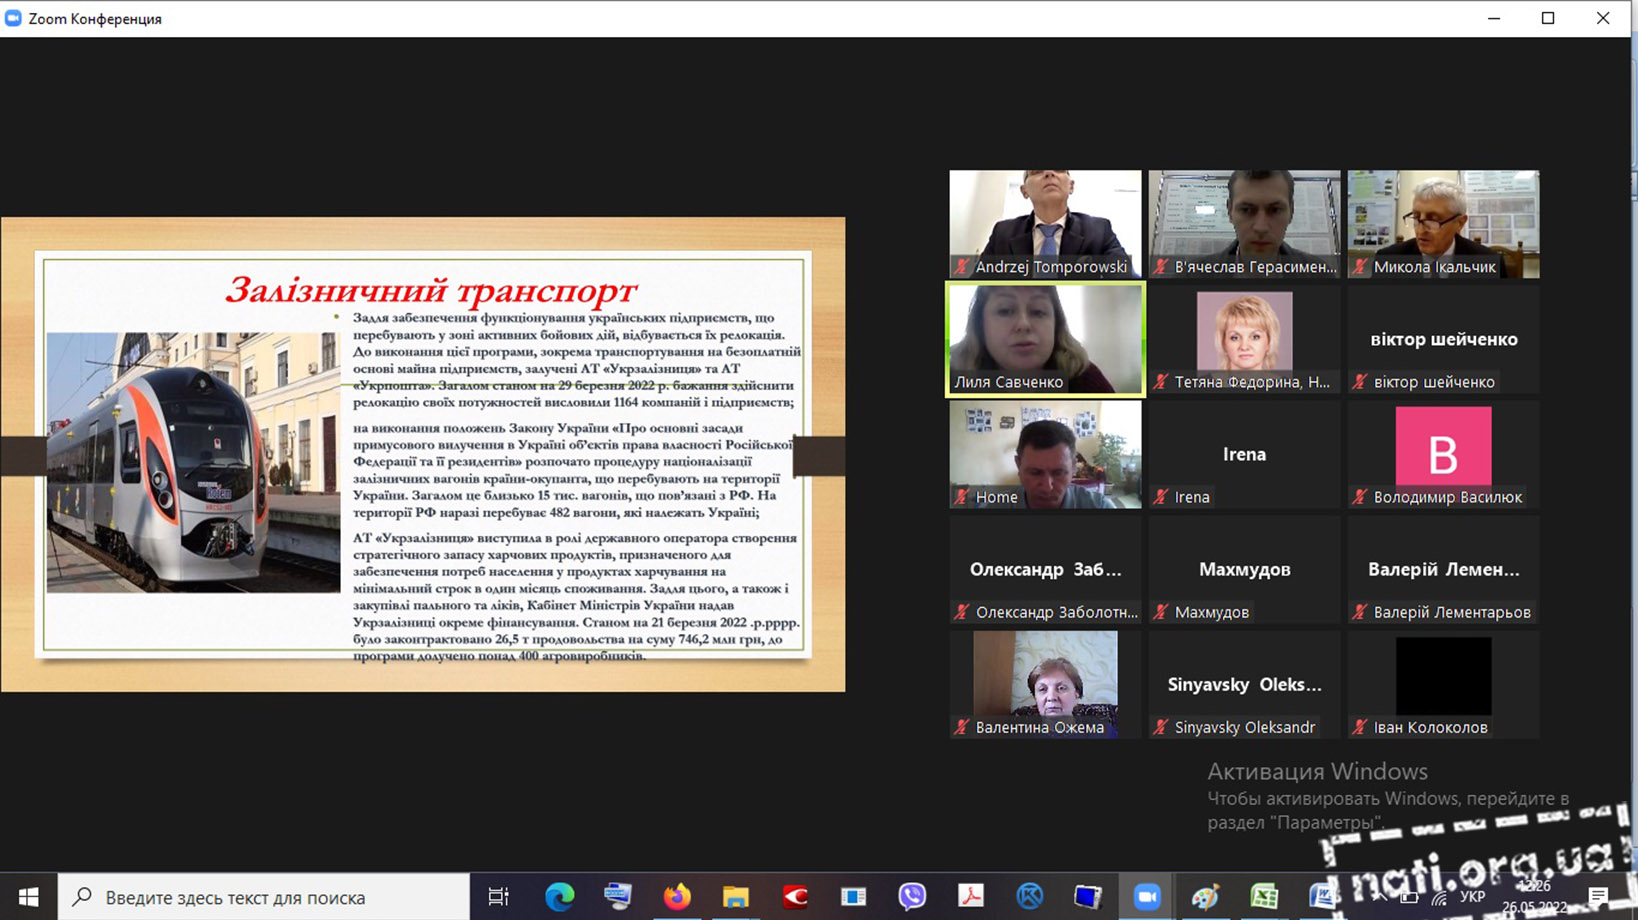Open File Explorer from the taskbar
The width and height of the screenshot is (1638, 920).
[x=736, y=897]
